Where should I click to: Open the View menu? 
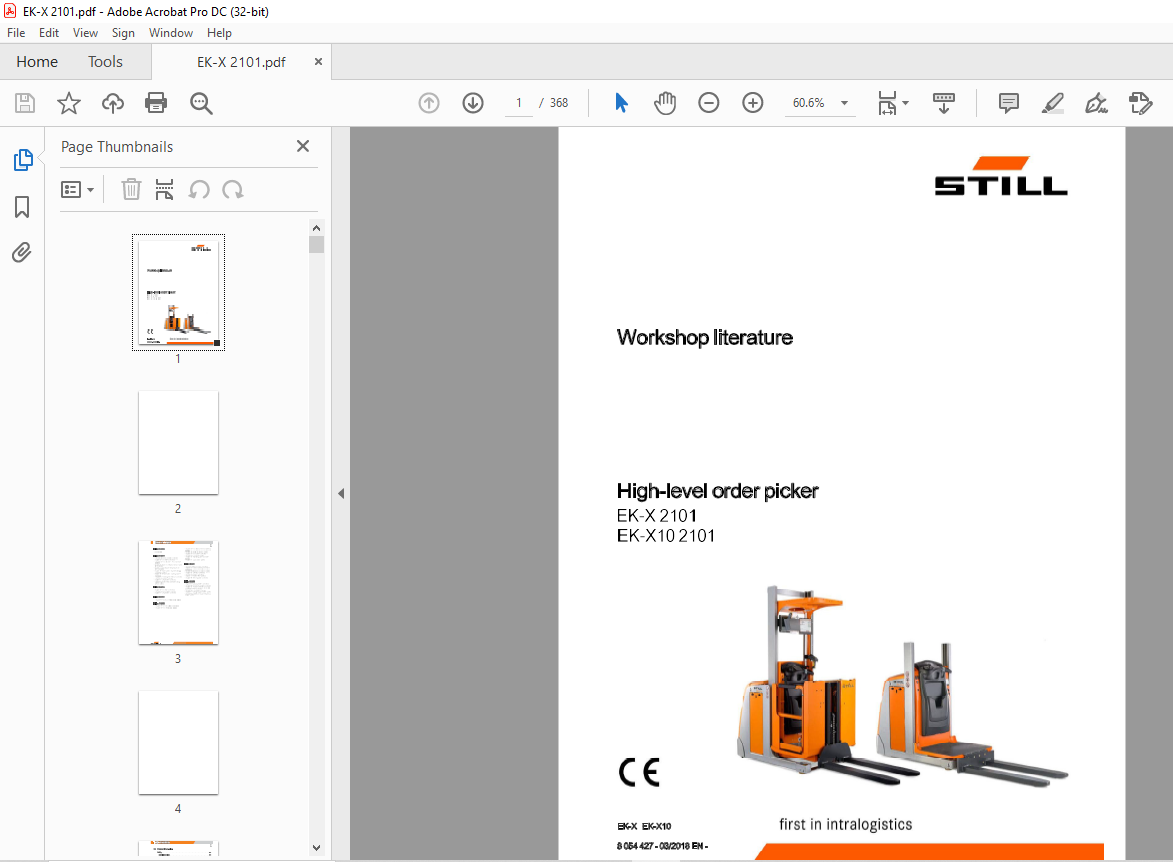pyautogui.click(x=85, y=33)
